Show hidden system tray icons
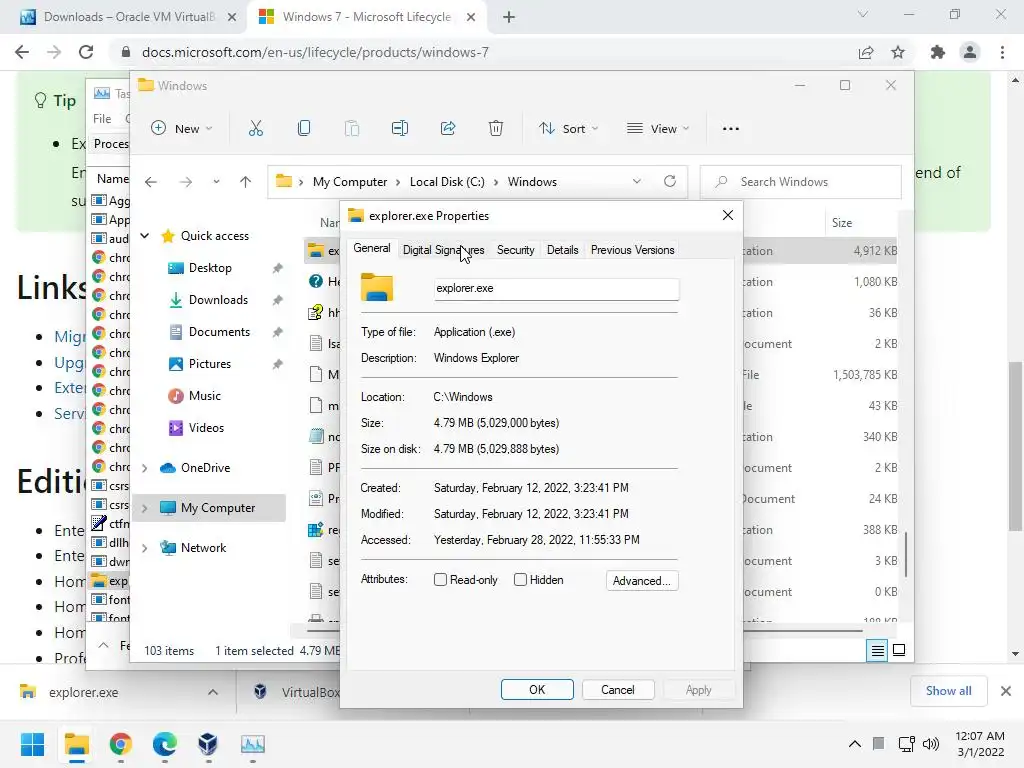This screenshot has height=768, width=1024. [x=854, y=744]
